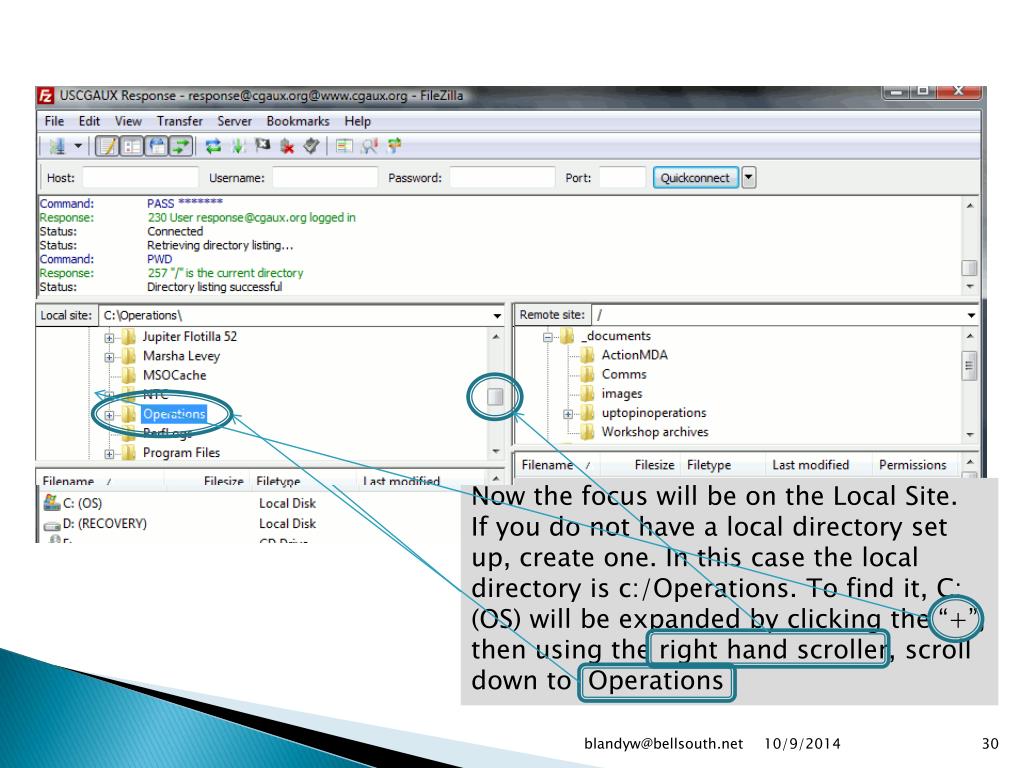This screenshot has height=768, width=1024.
Task: Click the Username input field
Action: [325, 177]
